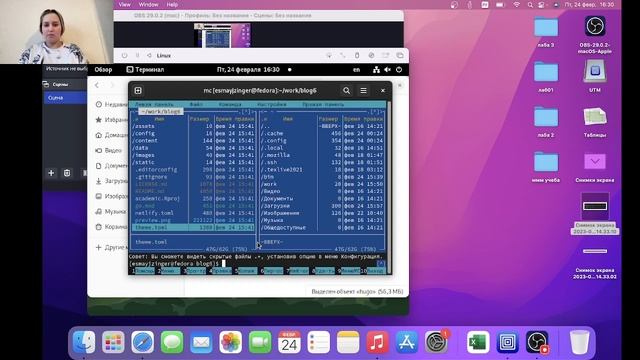Select /Изображения directory in right panel
The width and height of the screenshot is (640, 360).
pyautogui.click(x=322, y=213)
